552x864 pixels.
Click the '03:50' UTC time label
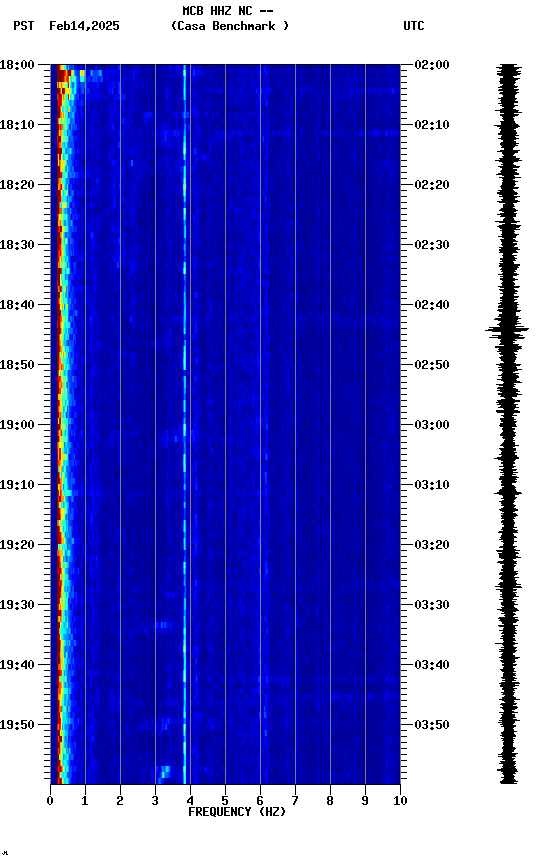point(432,725)
